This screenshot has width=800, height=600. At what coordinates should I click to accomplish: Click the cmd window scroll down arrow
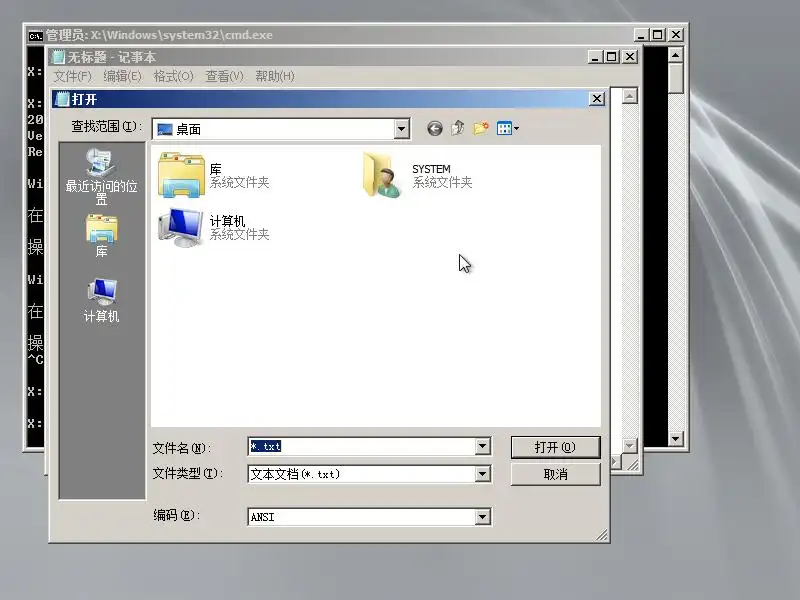click(x=676, y=438)
